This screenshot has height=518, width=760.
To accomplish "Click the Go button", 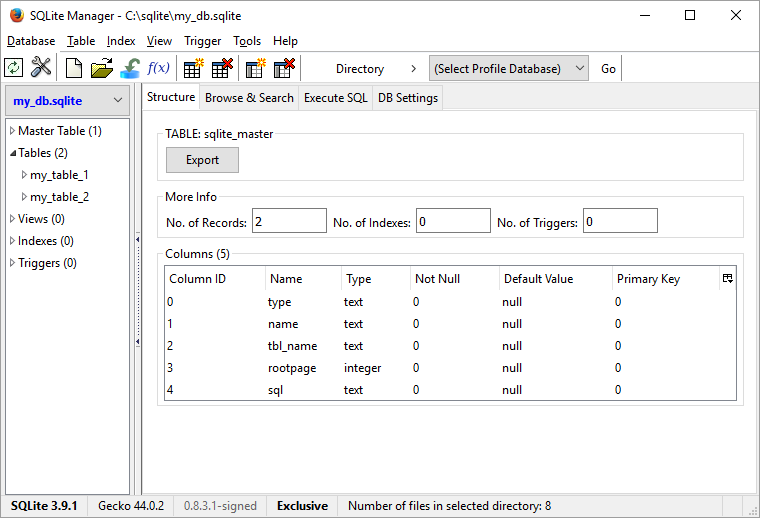I will 608,69.
